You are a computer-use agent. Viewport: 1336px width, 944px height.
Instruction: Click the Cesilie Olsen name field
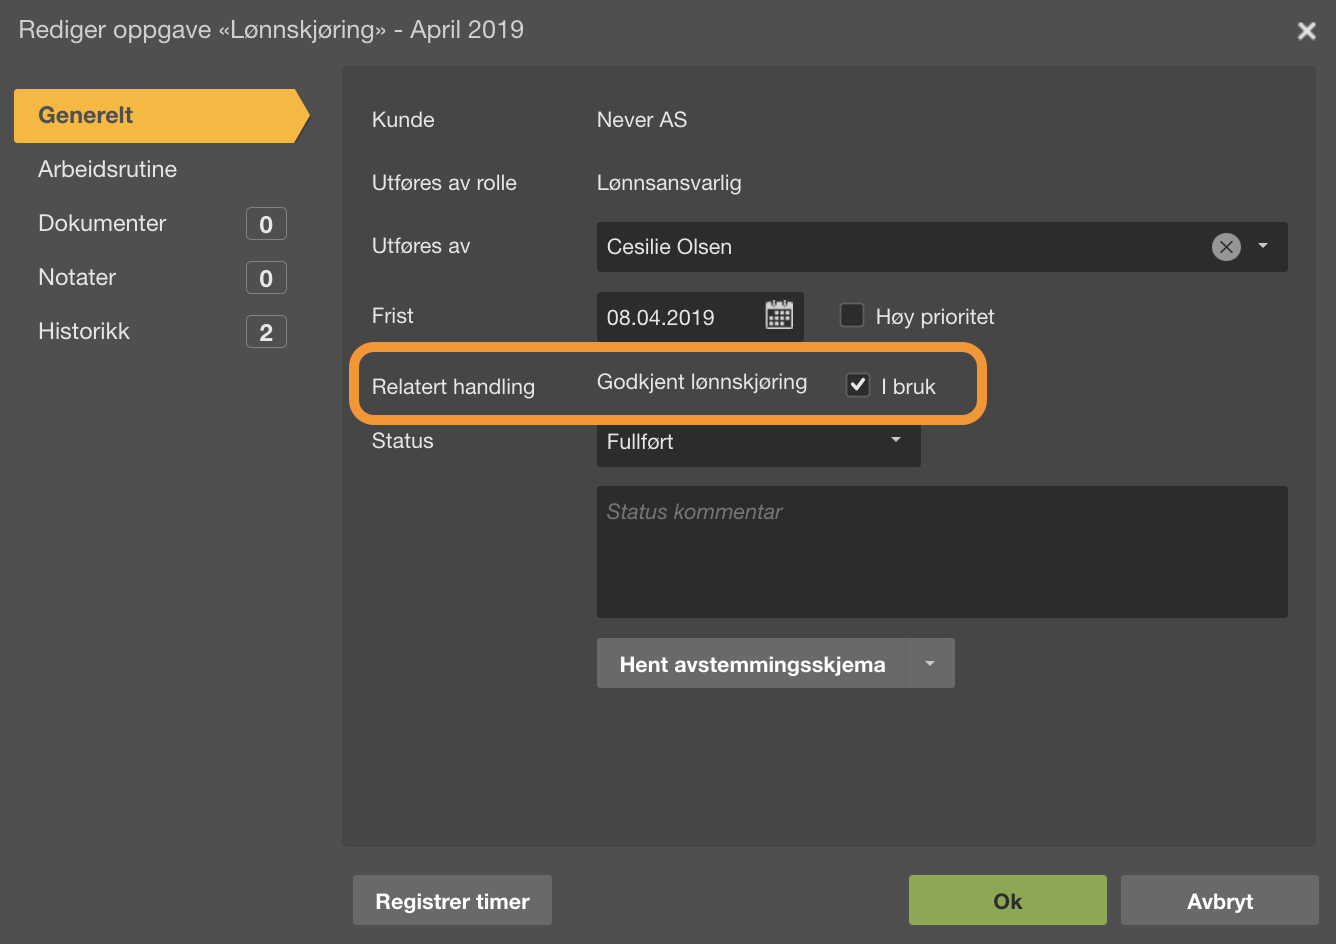point(942,247)
